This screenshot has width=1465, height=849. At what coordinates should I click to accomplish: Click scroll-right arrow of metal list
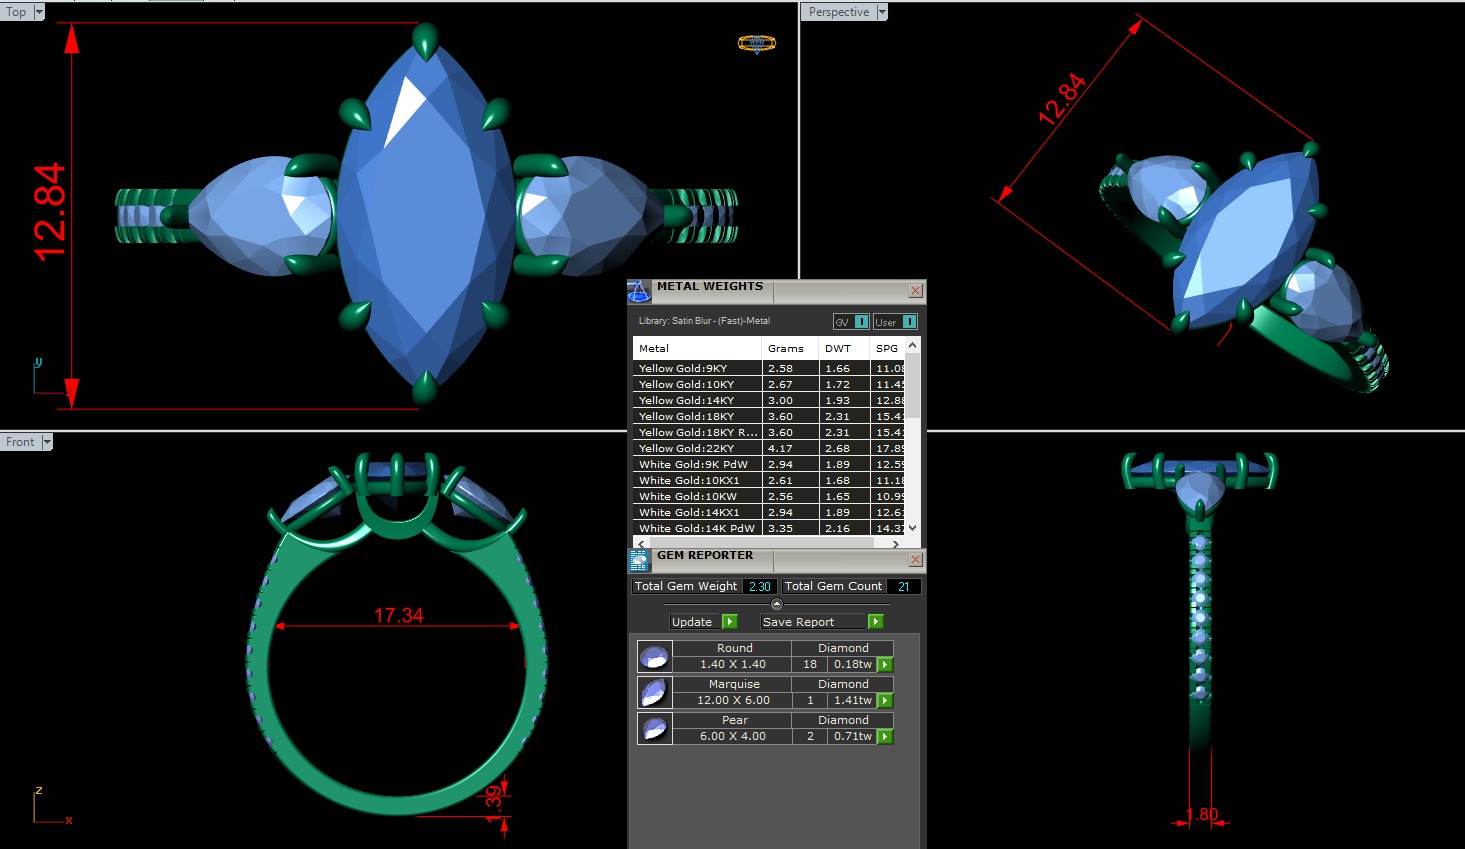(x=896, y=543)
